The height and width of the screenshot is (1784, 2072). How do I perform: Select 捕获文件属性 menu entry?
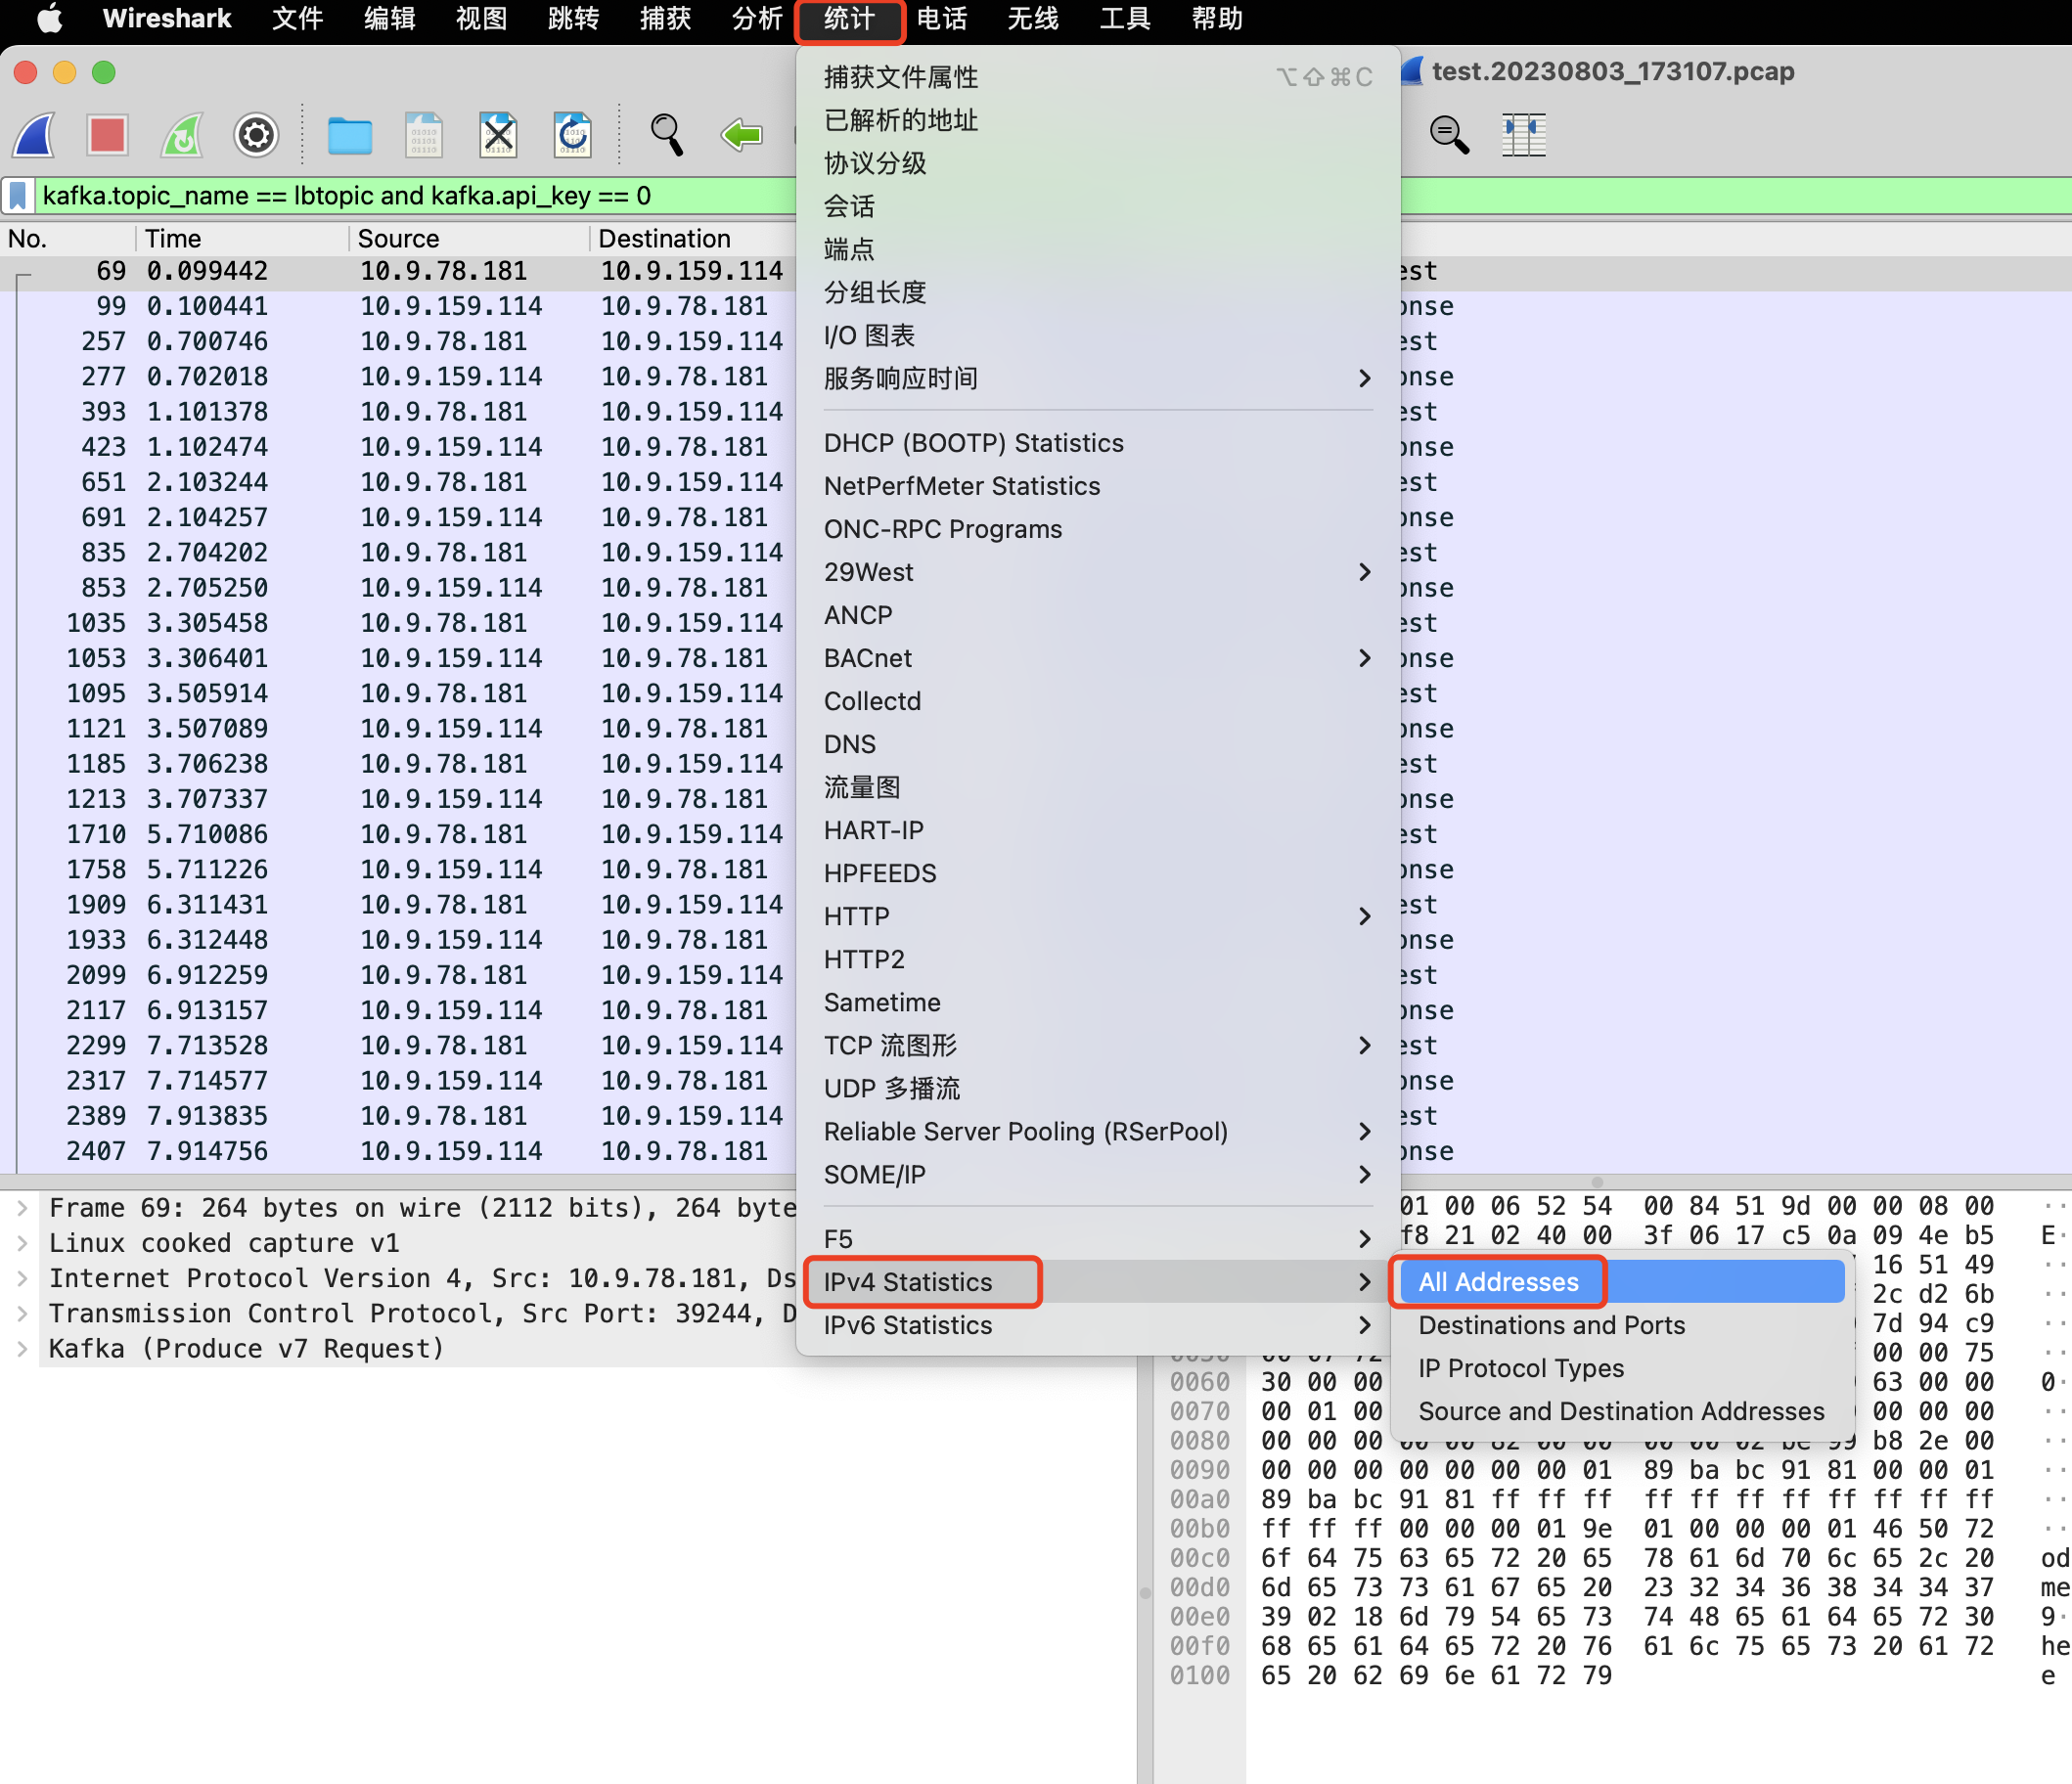1097,77
